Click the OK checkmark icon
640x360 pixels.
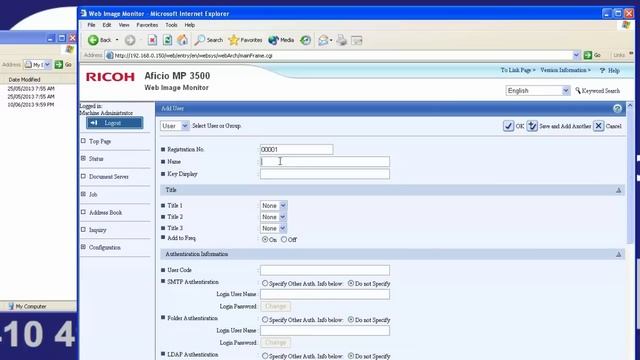508,126
